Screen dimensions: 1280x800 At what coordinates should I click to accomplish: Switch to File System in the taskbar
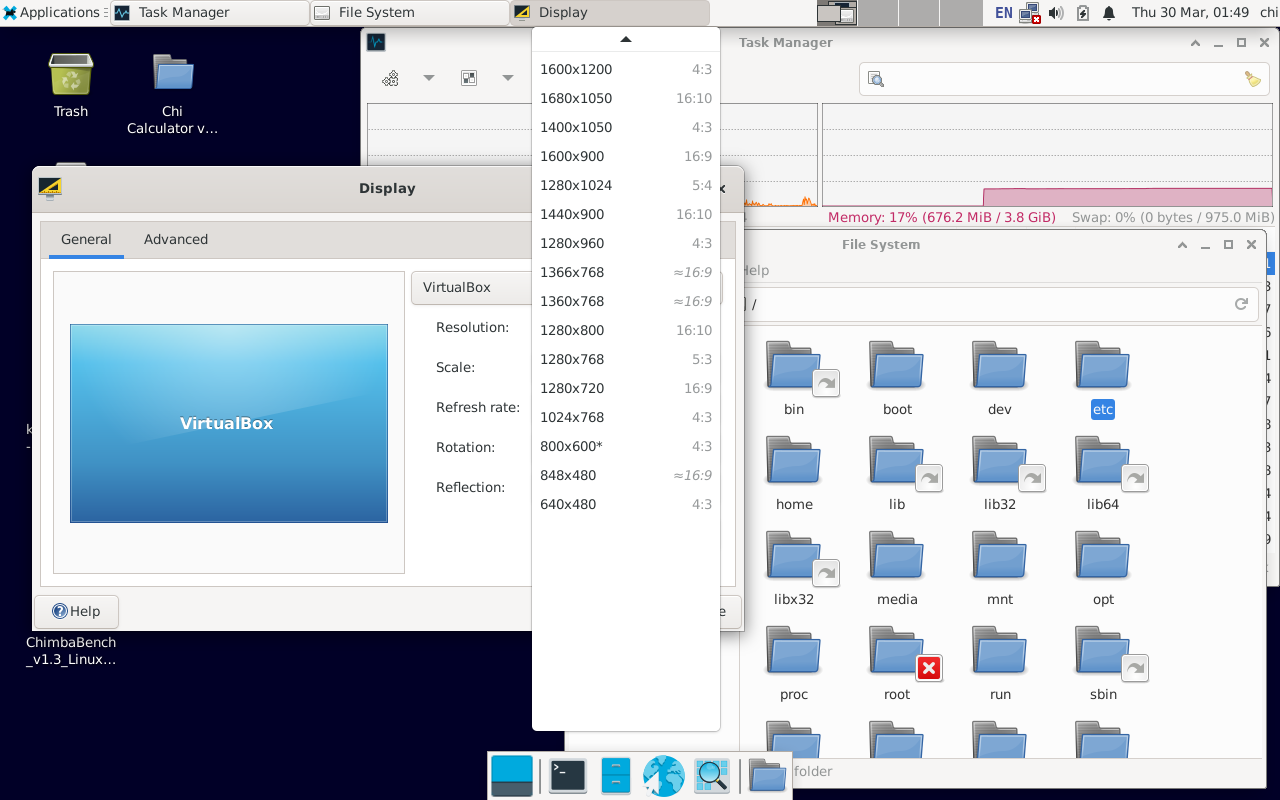click(x=408, y=13)
